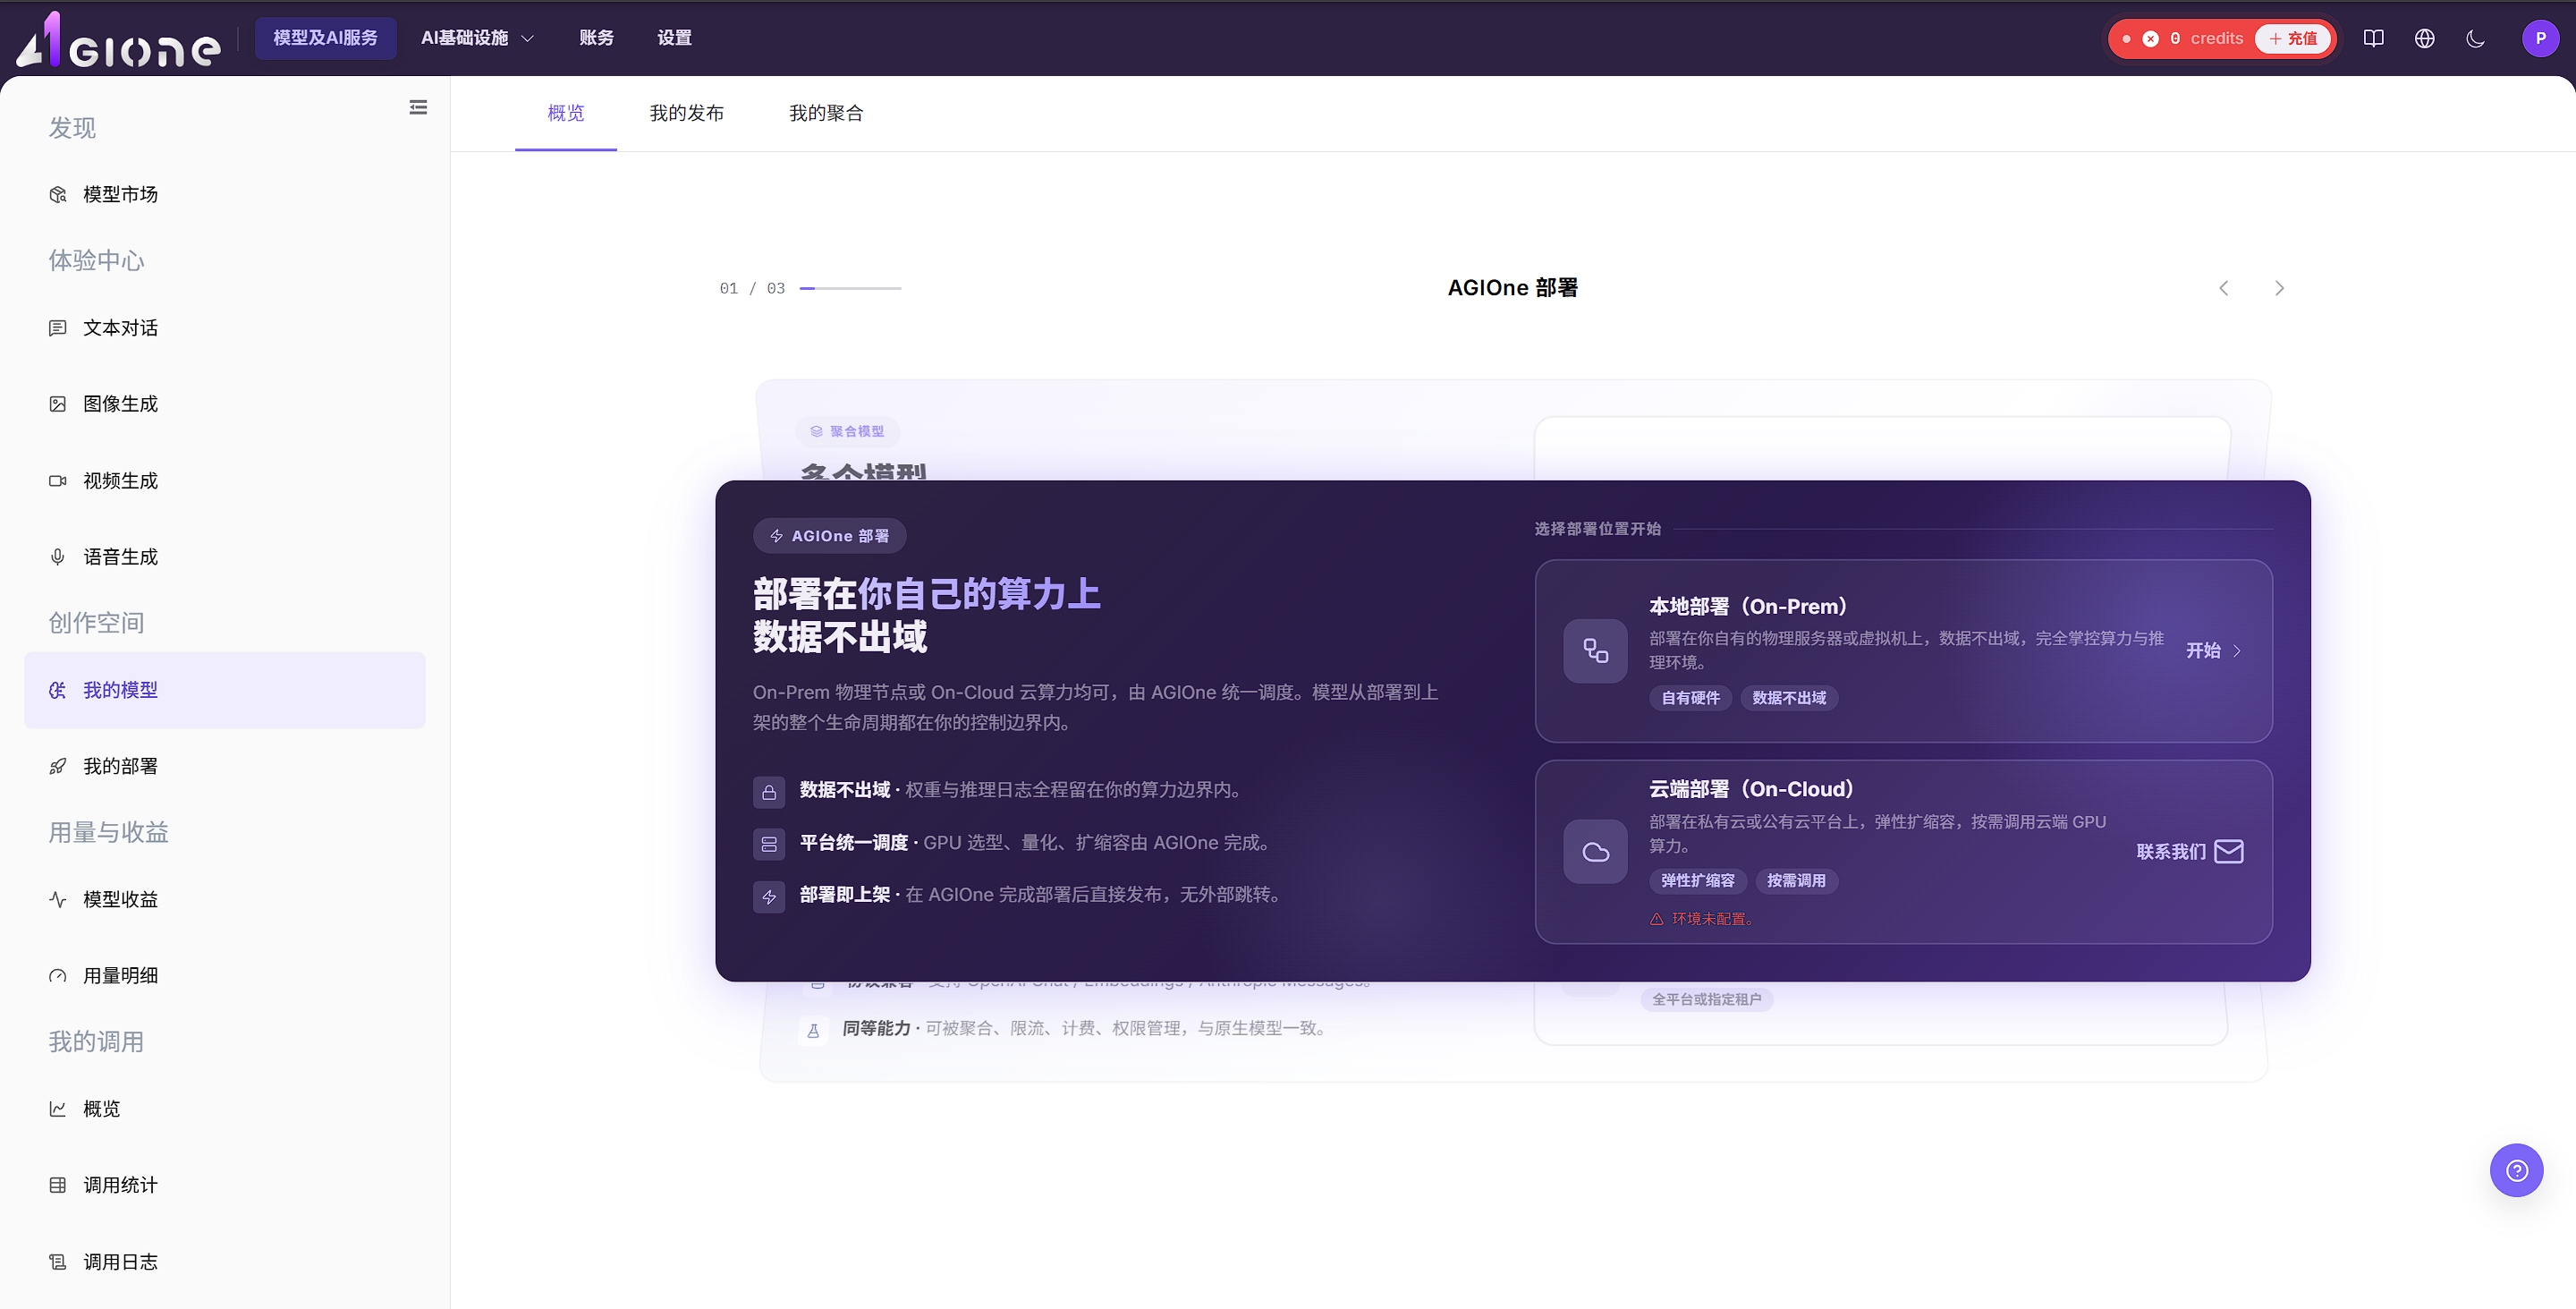Click the cloud deployment icon
This screenshot has width=2576, height=1309.
coord(1596,852)
